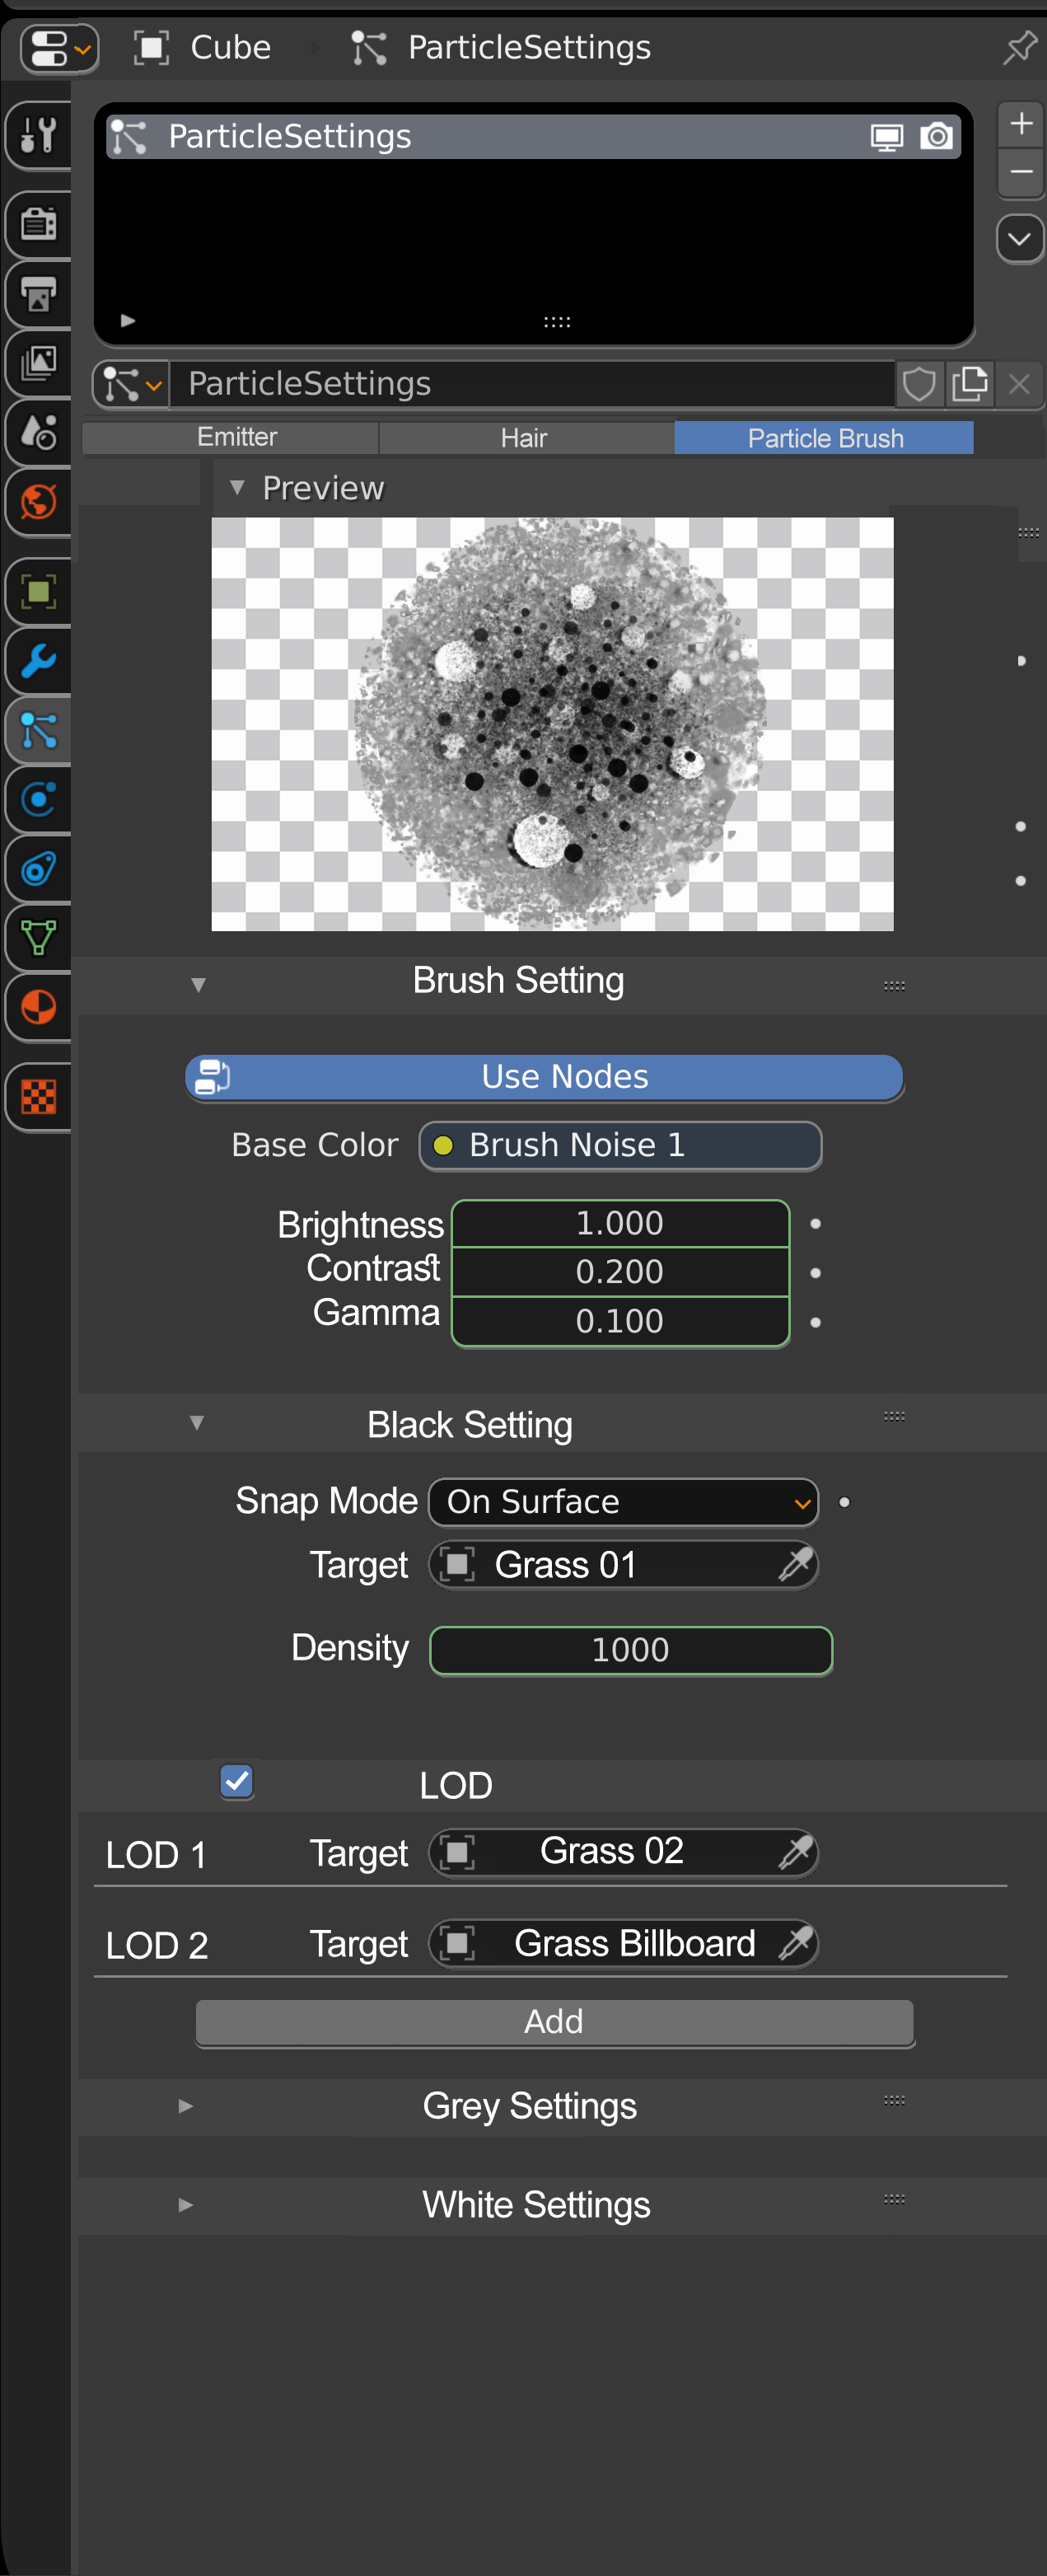This screenshot has width=1047, height=2576.
Task: Open the Object properties tab
Action: [38, 592]
